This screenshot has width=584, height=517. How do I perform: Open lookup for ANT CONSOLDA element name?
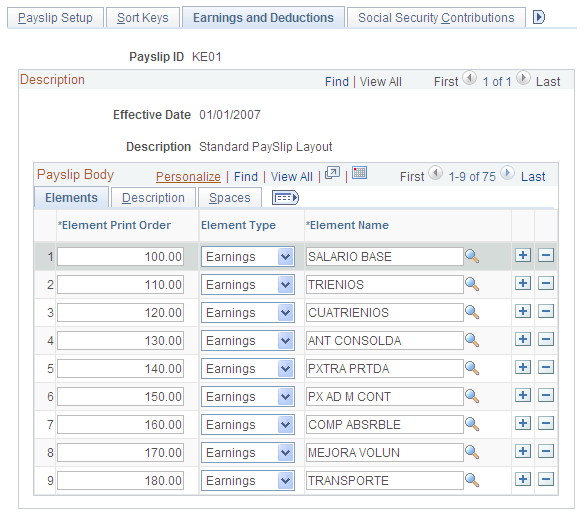[472, 340]
